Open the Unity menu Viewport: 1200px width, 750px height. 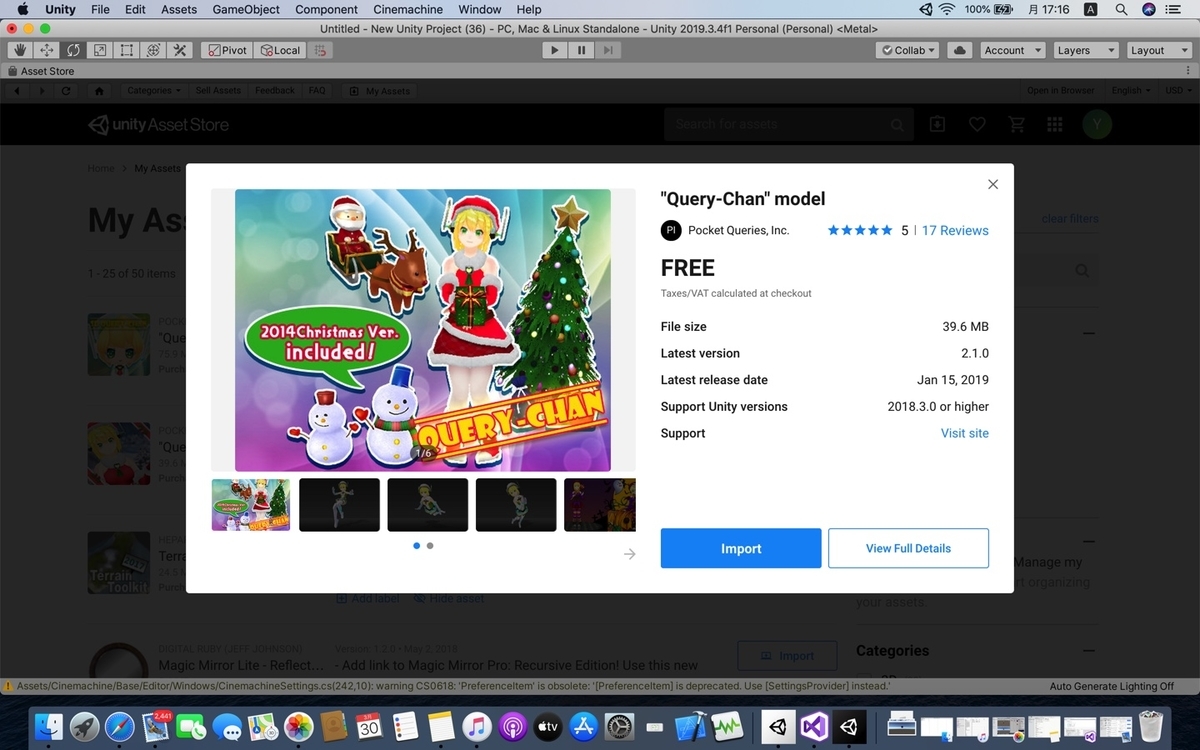(60, 9)
